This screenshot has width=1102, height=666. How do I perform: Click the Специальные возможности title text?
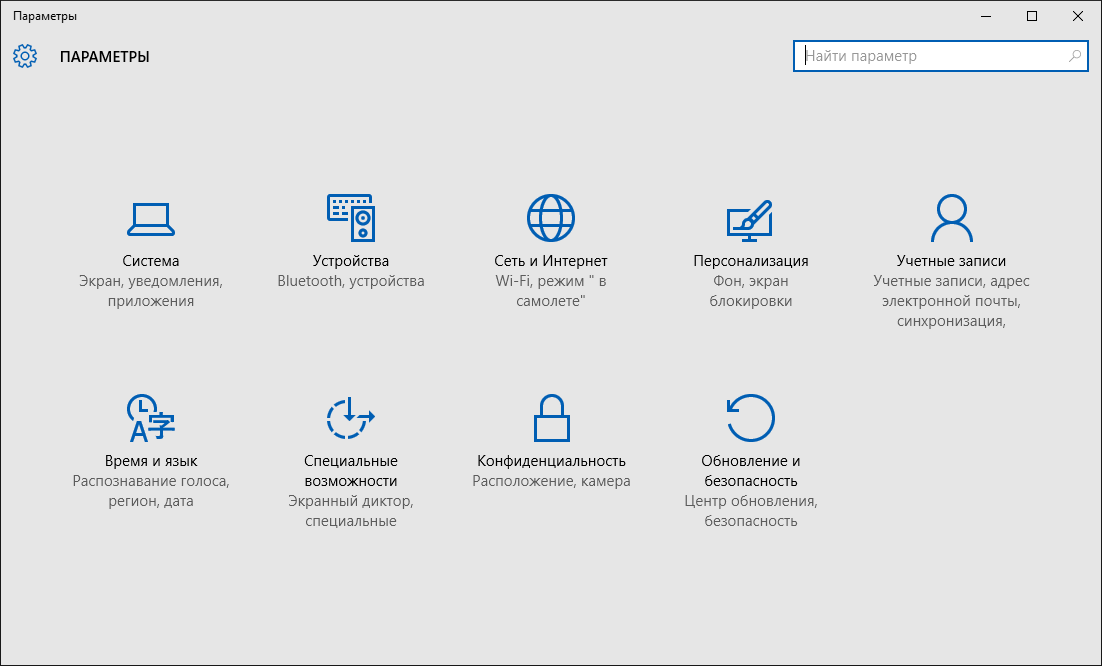[x=351, y=471]
